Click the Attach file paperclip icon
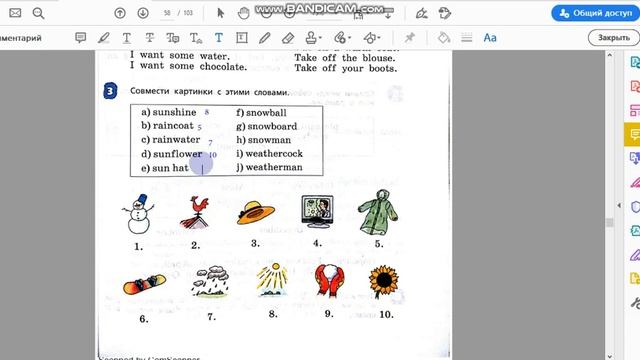The image size is (640, 360). tap(340, 38)
